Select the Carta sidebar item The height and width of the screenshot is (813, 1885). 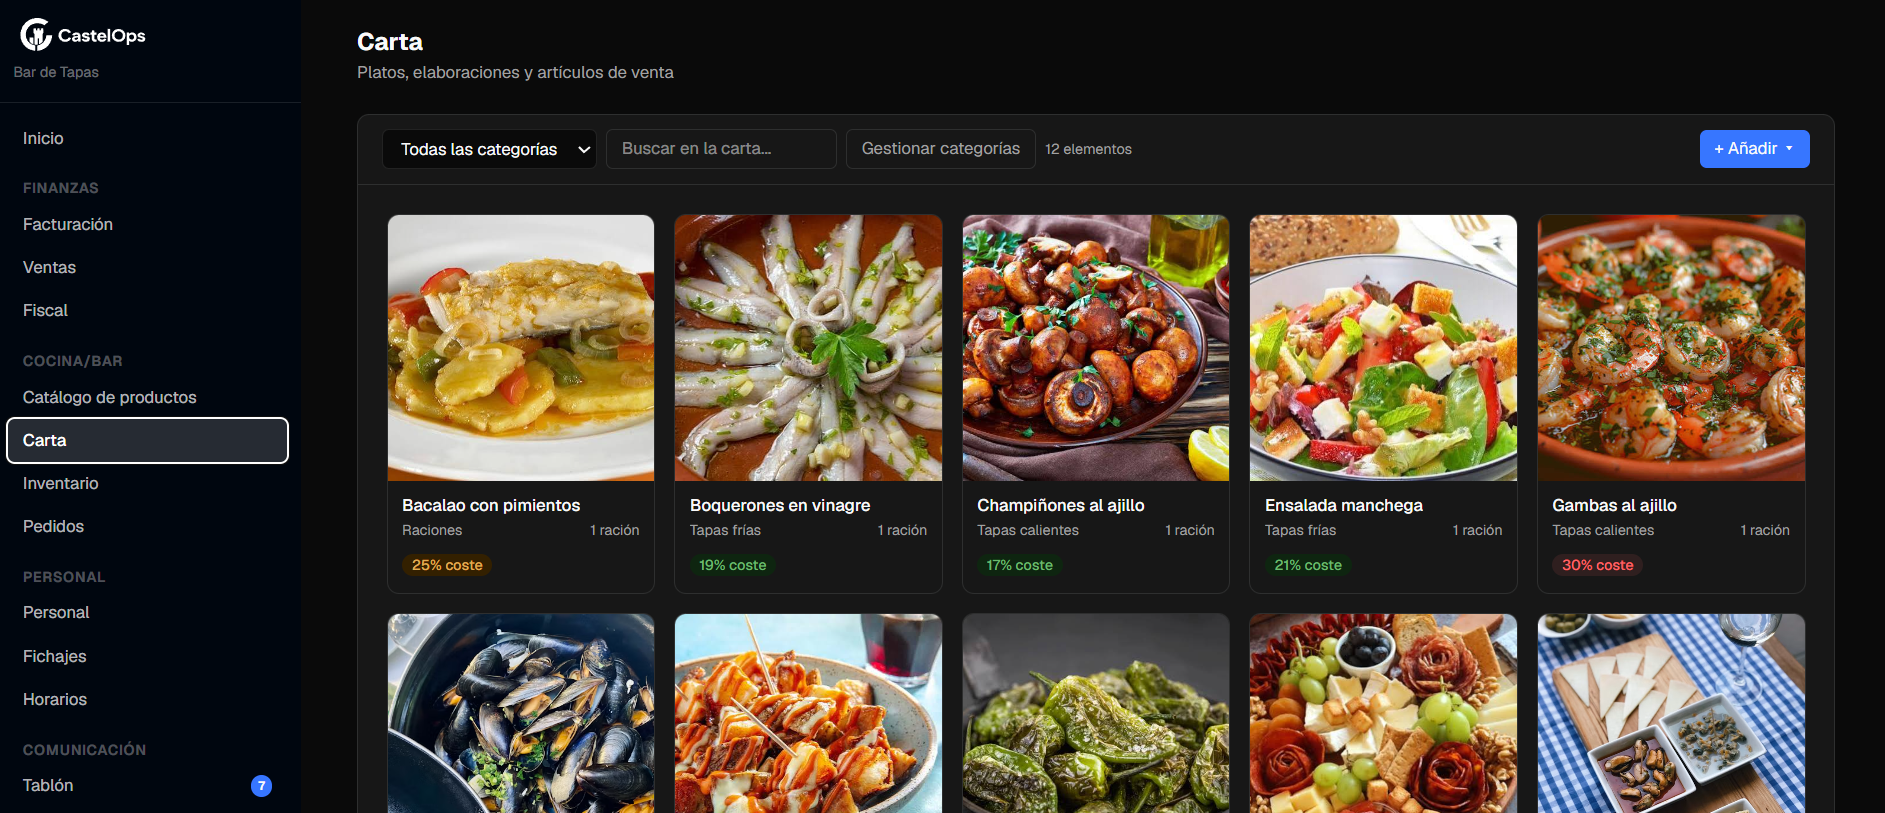(148, 440)
